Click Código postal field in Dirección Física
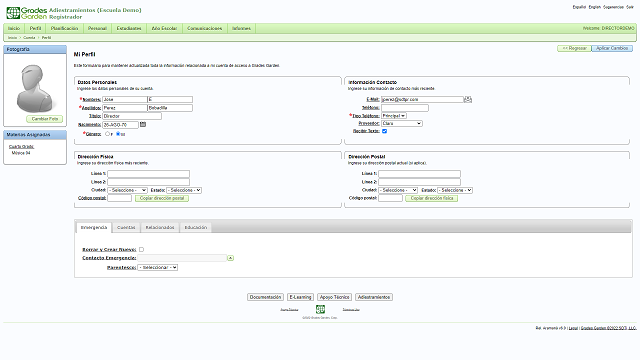640x360 pixels. (x=119, y=198)
